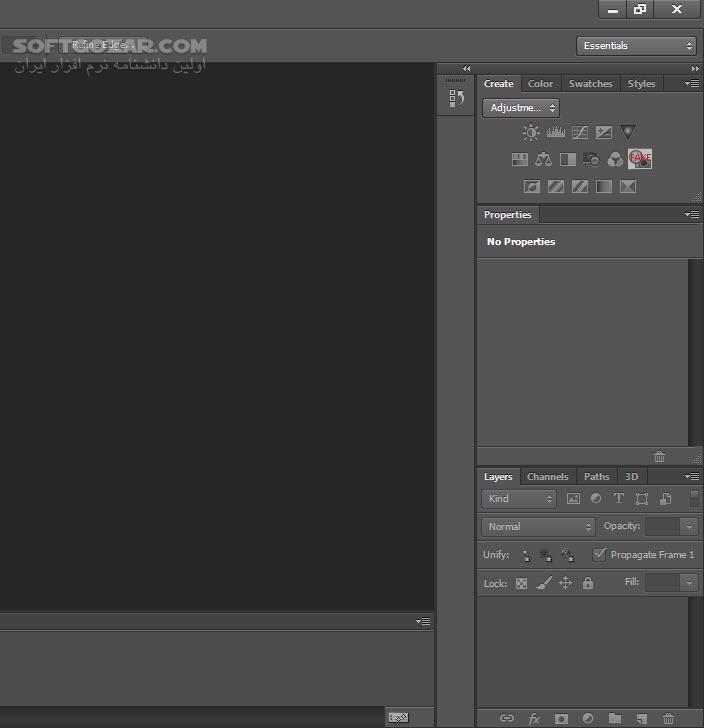Image resolution: width=704 pixels, height=728 pixels.
Task: Create new fill or adjustment layer icon
Action: click(x=588, y=718)
